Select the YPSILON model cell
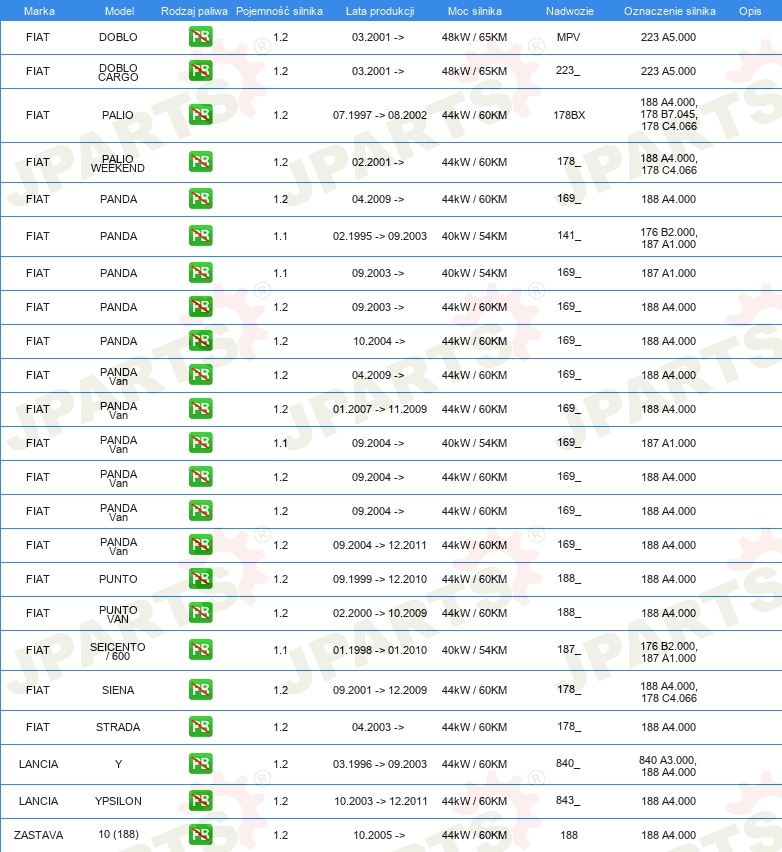782x852 pixels. (118, 801)
